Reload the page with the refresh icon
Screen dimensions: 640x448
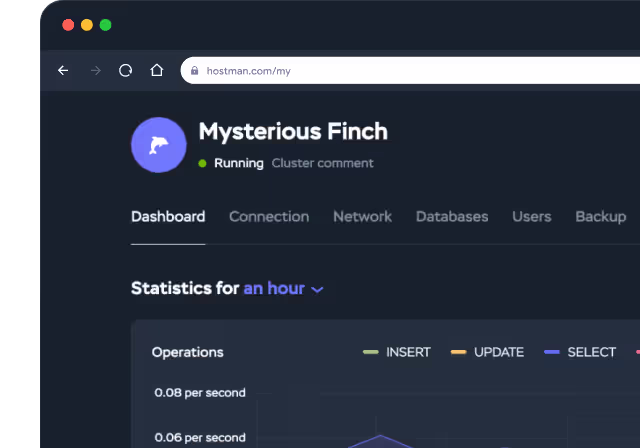pos(126,71)
